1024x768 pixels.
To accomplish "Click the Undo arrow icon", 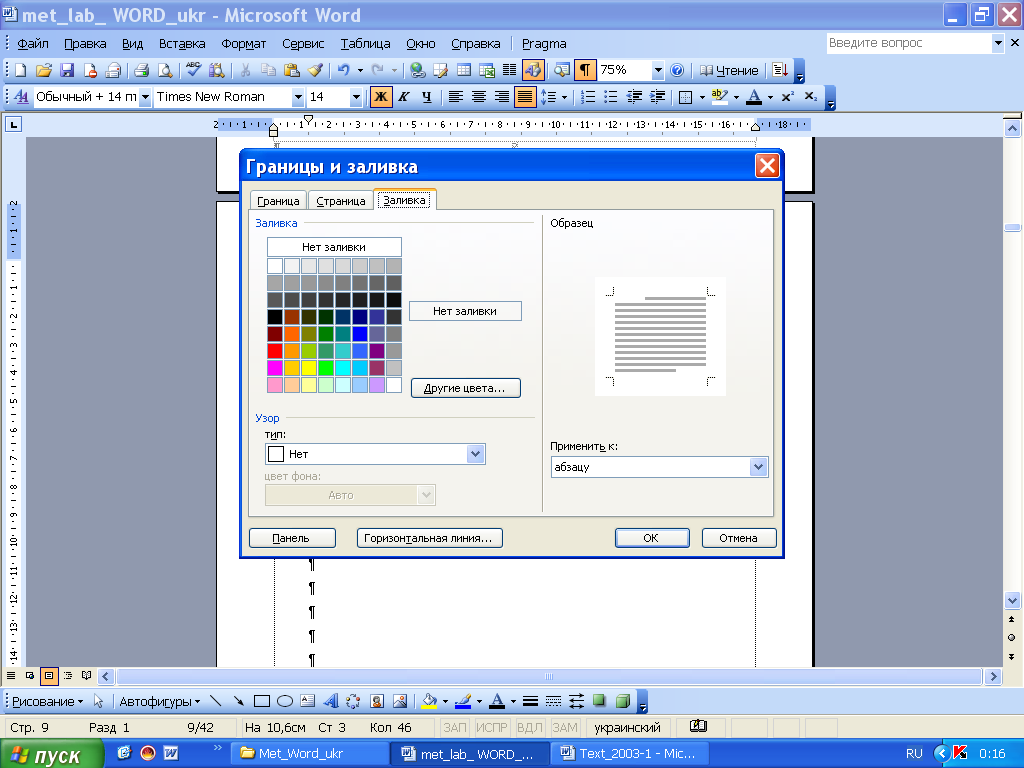I will [344, 70].
